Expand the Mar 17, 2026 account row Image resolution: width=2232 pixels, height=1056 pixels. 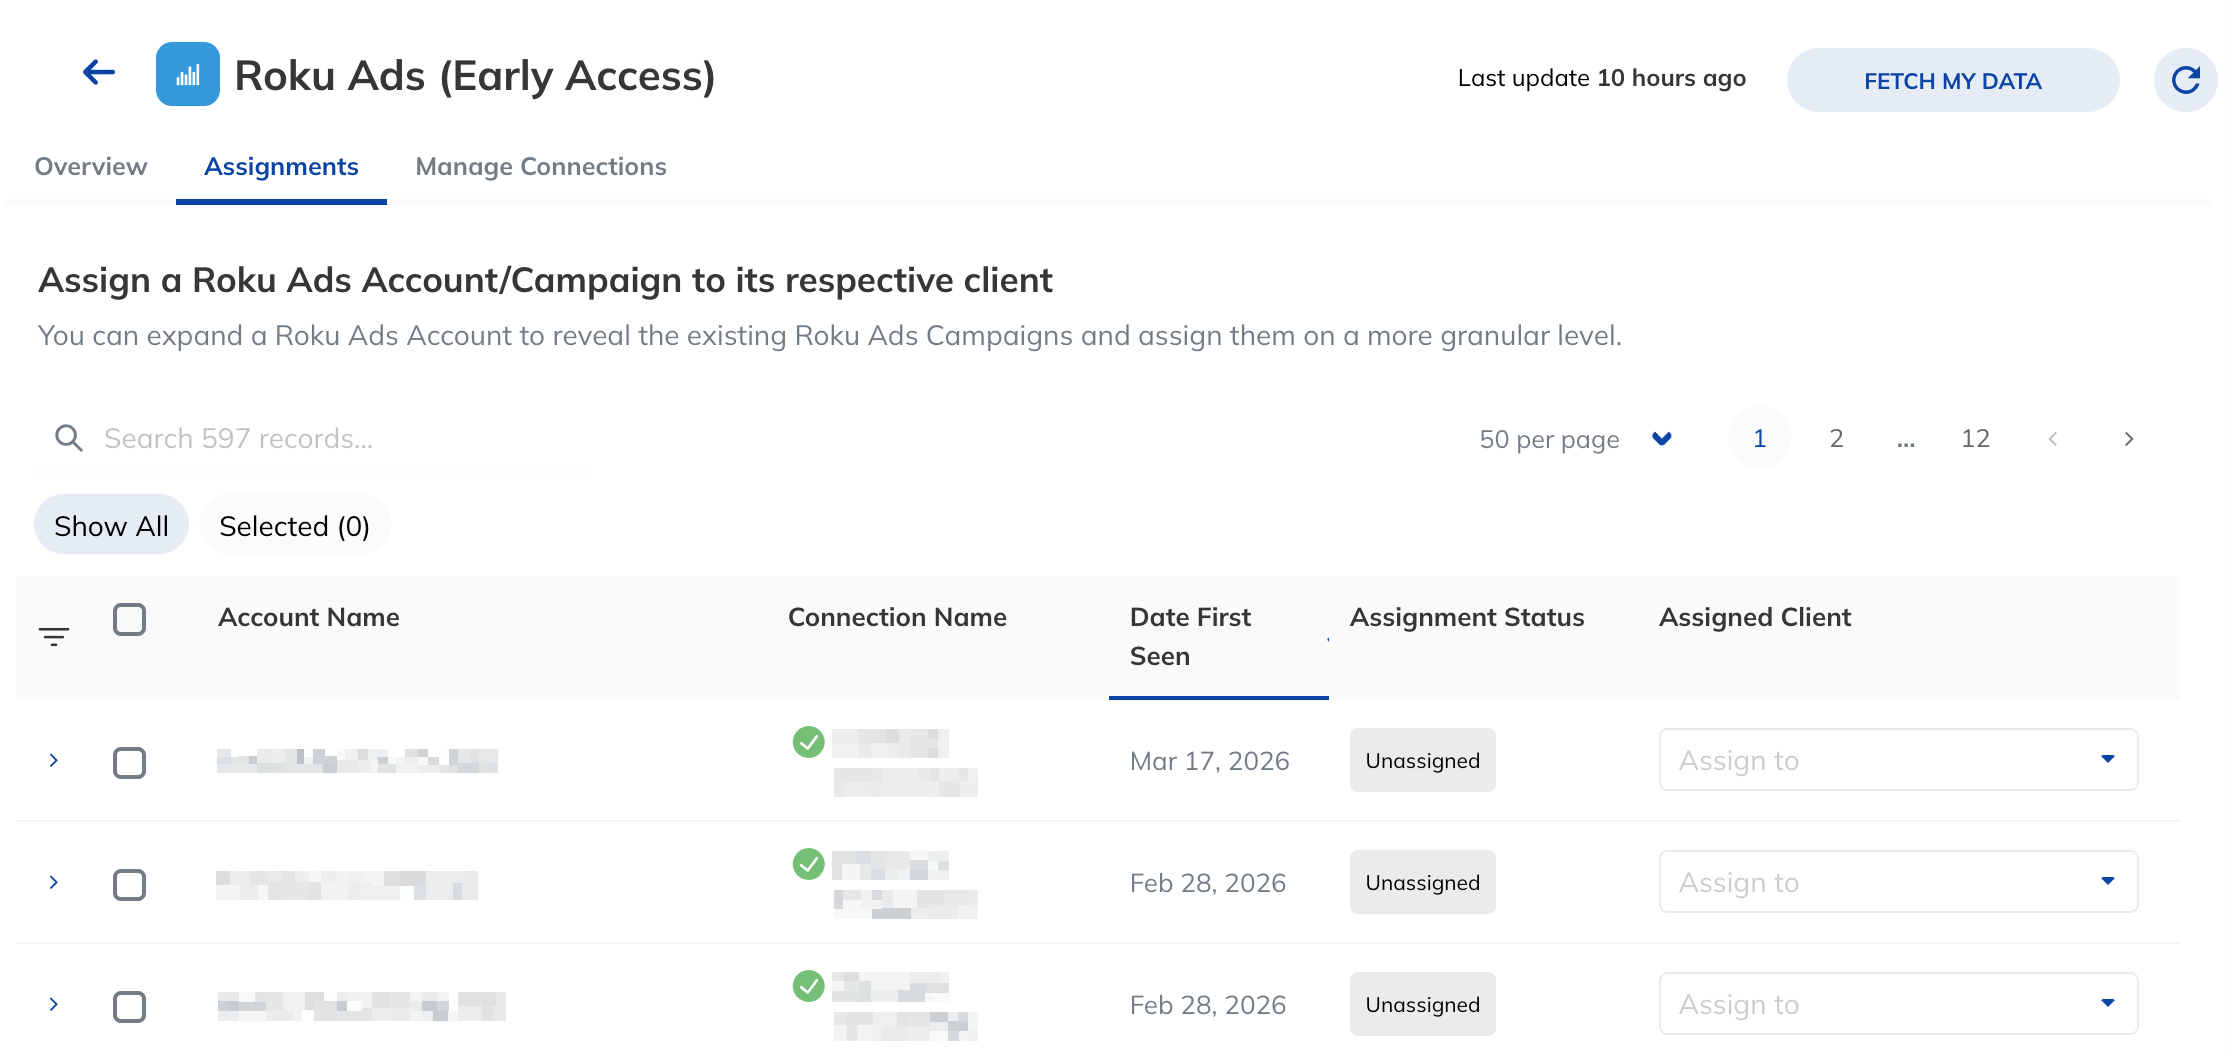[x=54, y=761]
